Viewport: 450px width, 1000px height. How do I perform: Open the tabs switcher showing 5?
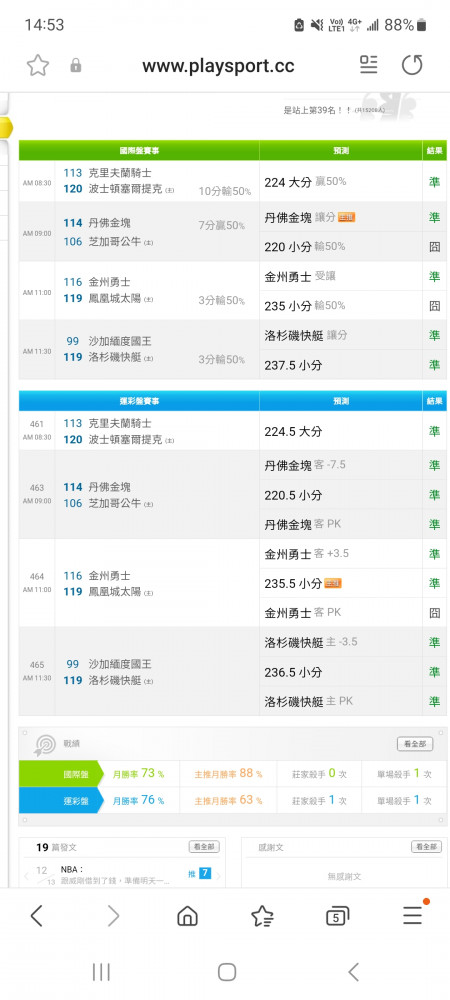pyautogui.click(x=337, y=916)
